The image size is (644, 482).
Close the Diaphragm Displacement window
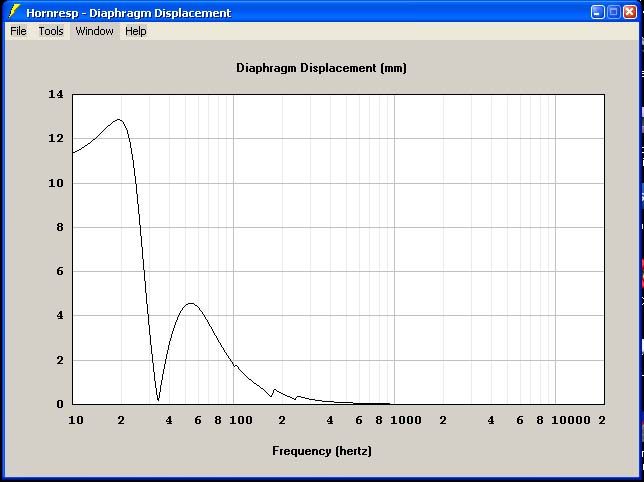pyautogui.click(x=630, y=12)
